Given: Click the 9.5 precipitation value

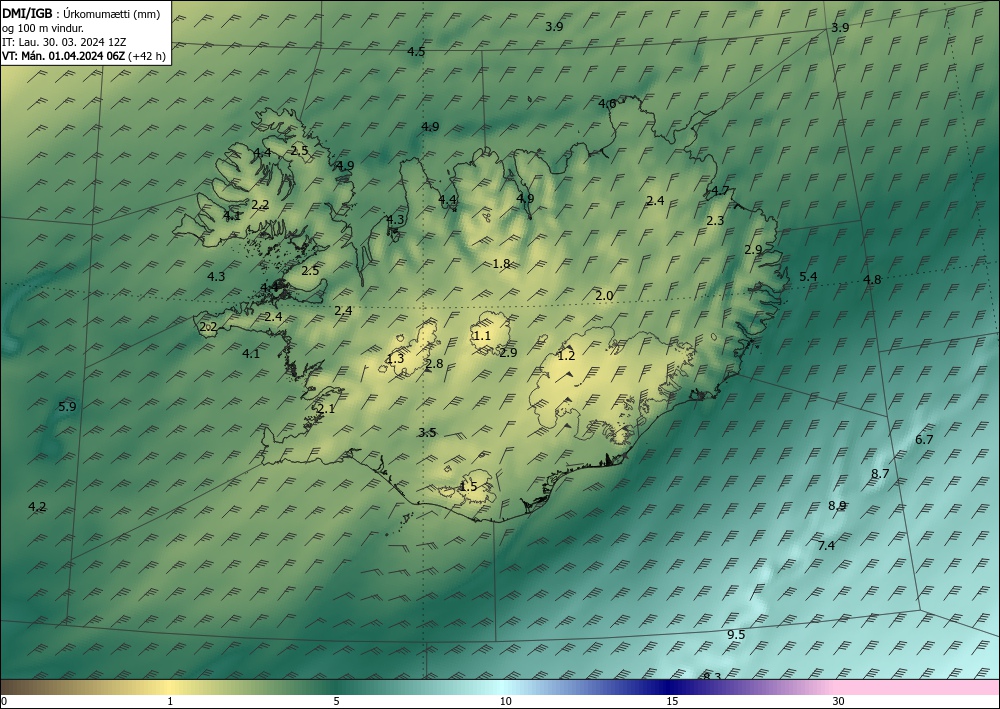Looking at the screenshot, I should (736, 634).
